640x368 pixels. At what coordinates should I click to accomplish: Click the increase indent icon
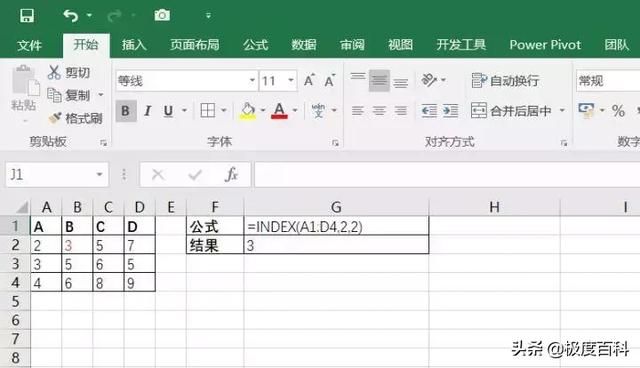pyautogui.click(x=451, y=111)
